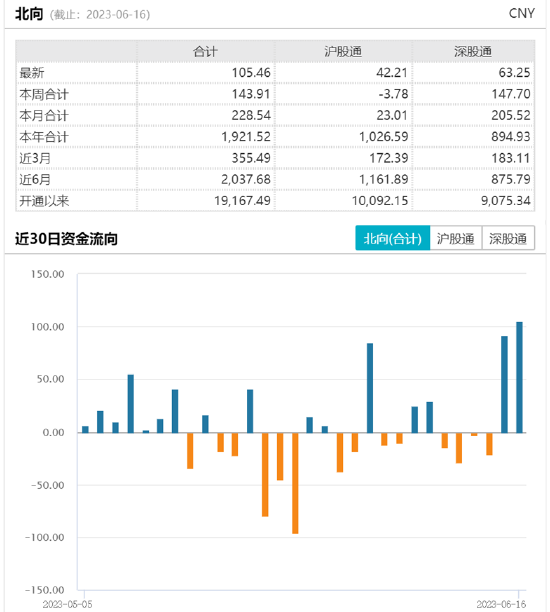Select the 沪股通 chart tab
Image resolution: width=550 pixels, height=612 pixels.
(x=456, y=238)
